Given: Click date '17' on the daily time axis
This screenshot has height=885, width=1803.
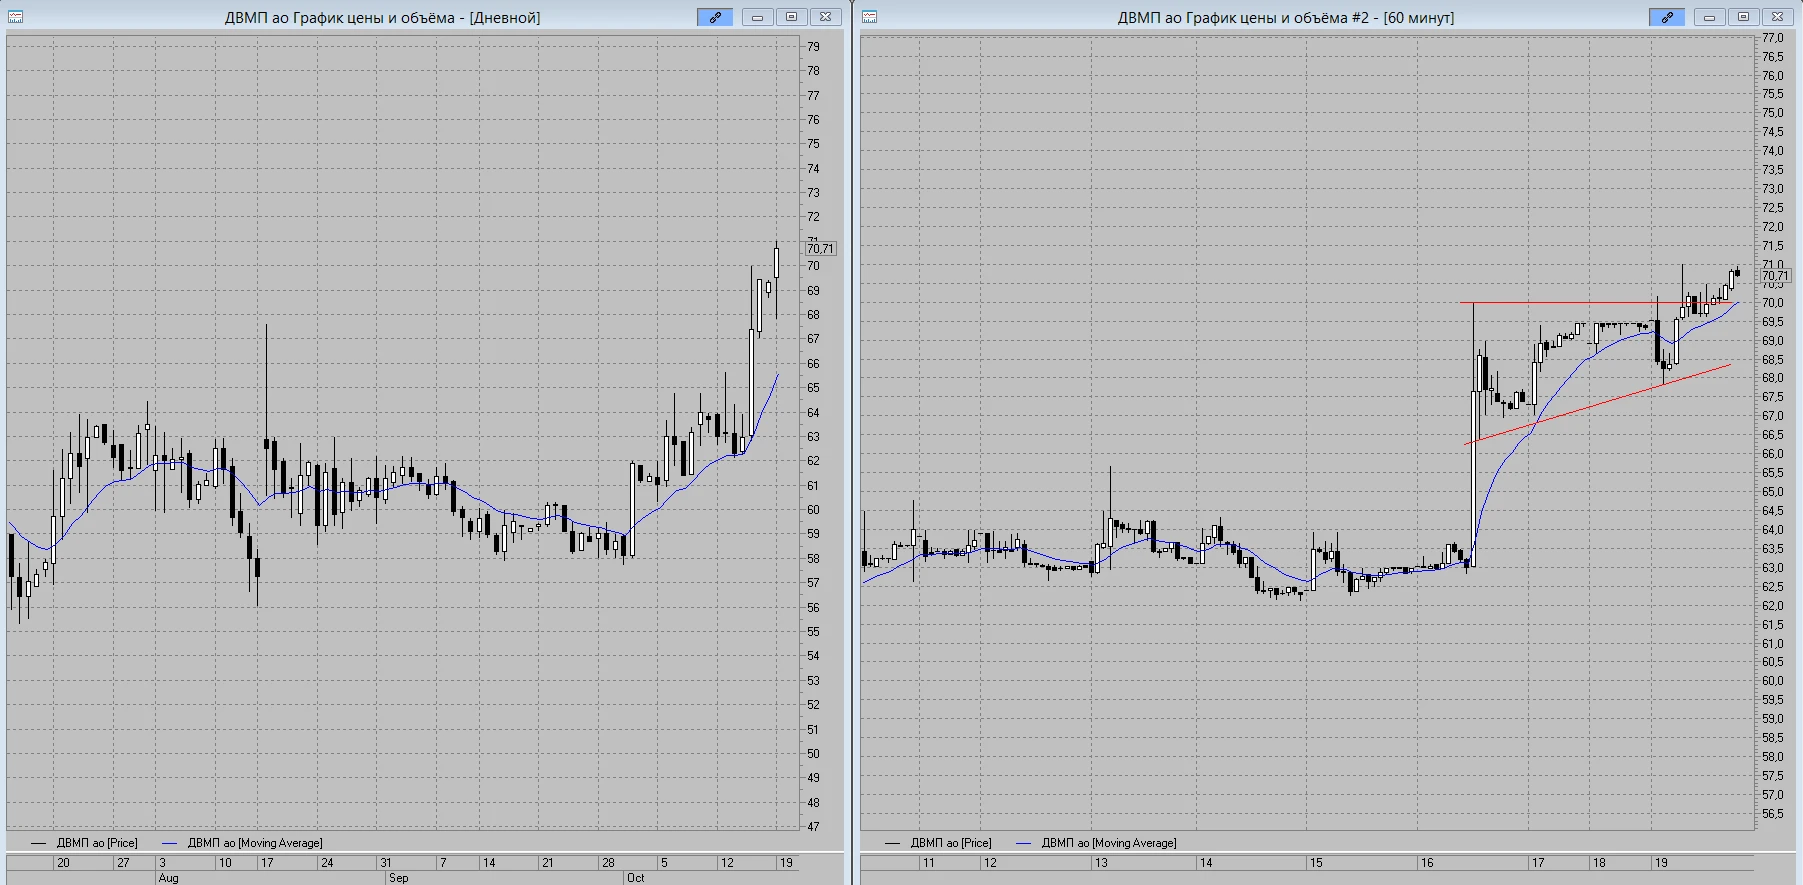Looking at the screenshot, I should [267, 863].
